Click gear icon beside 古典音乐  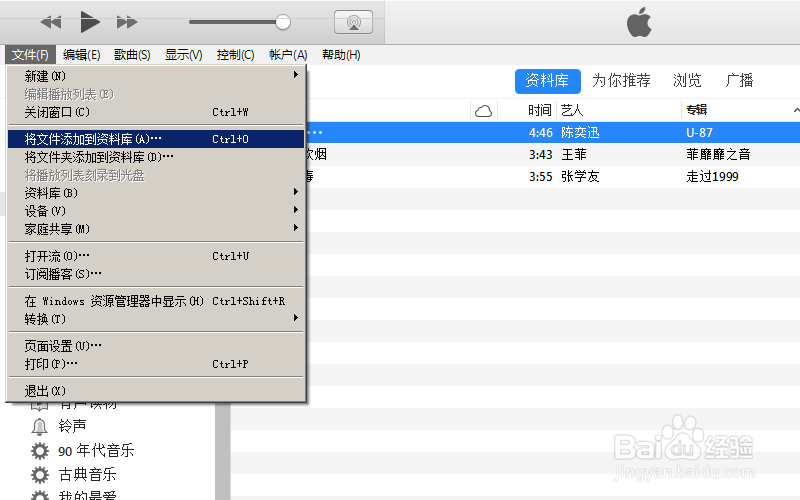[x=40, y=475]
